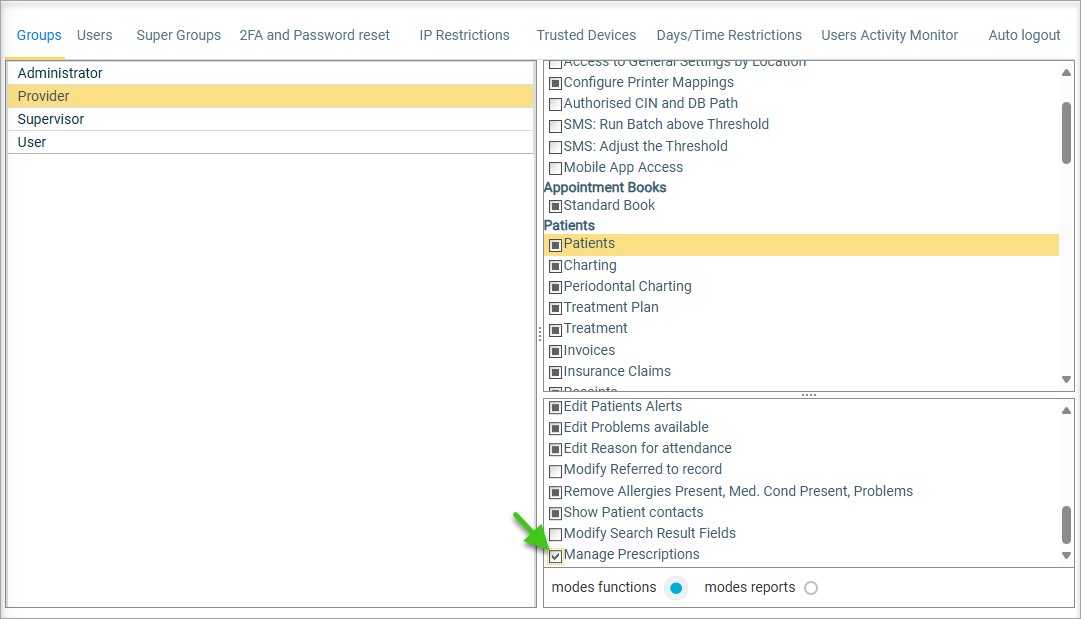The image size is (1081, 619).
Task: Click the Insurance Claims label
Action: pyautogui.click(x=617, y=372)
